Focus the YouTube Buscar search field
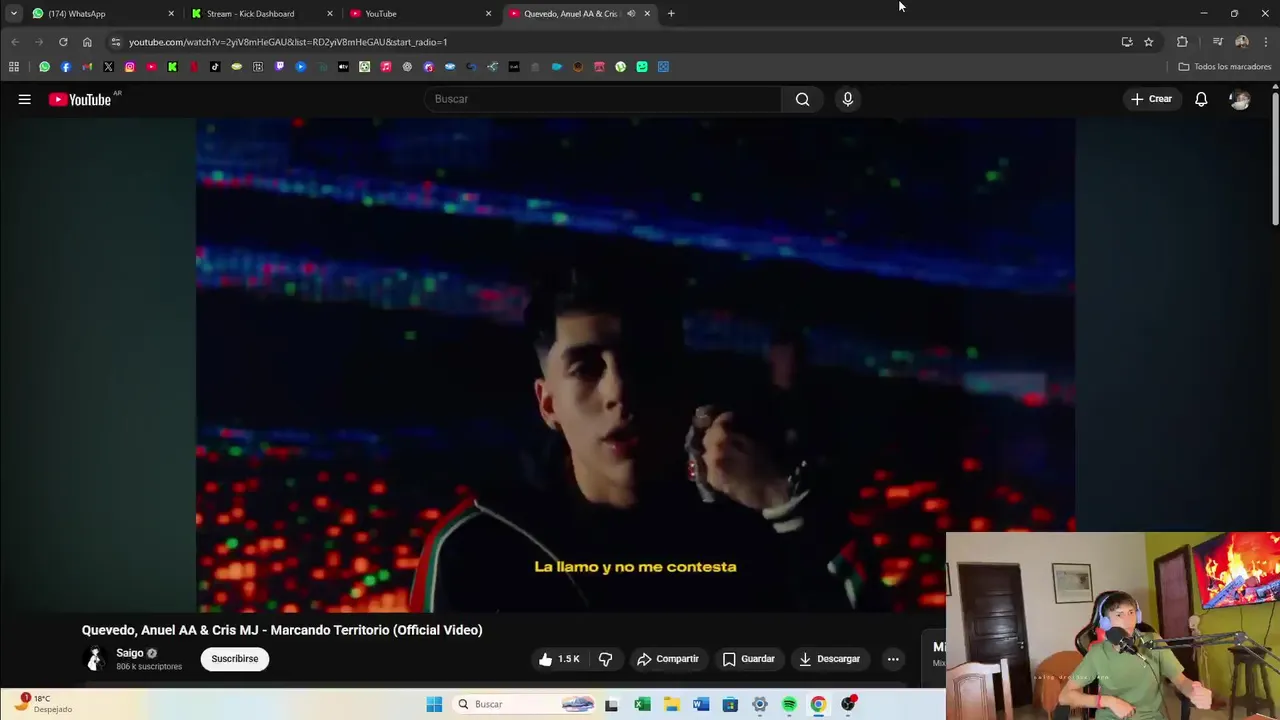1280x720 pixels. (x=603, y=99)
